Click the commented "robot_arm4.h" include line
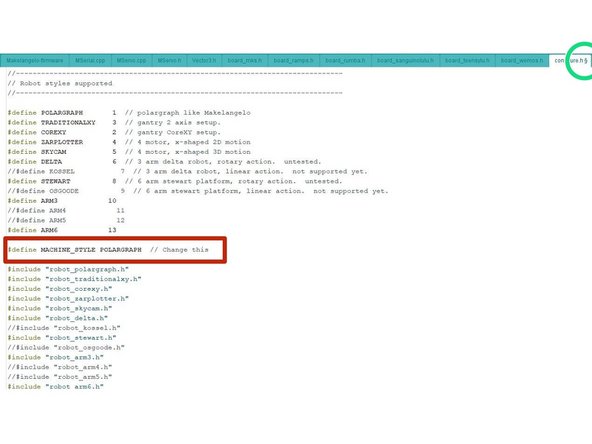Image resolution: width=592 pixels, height=444 pixels. point(60,367)
